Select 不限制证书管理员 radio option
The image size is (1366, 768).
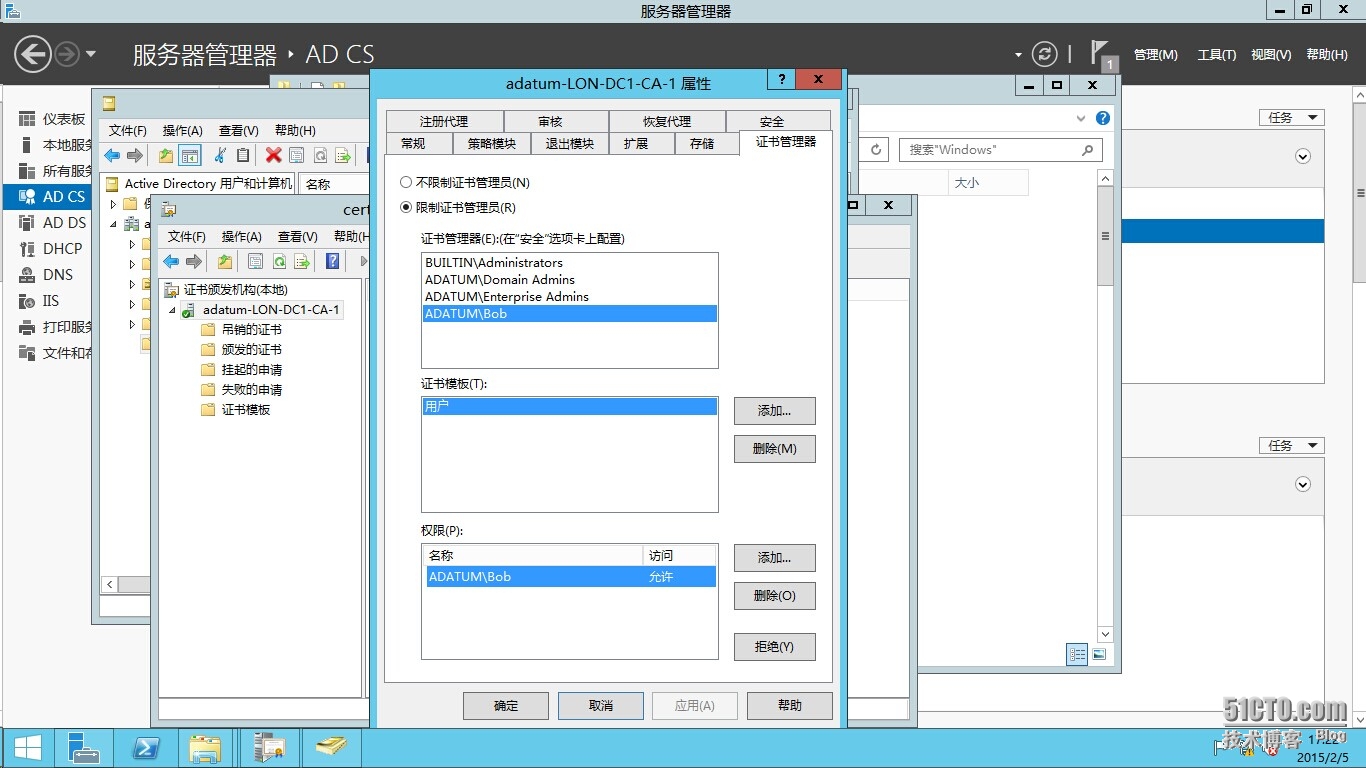click(405, 183)
